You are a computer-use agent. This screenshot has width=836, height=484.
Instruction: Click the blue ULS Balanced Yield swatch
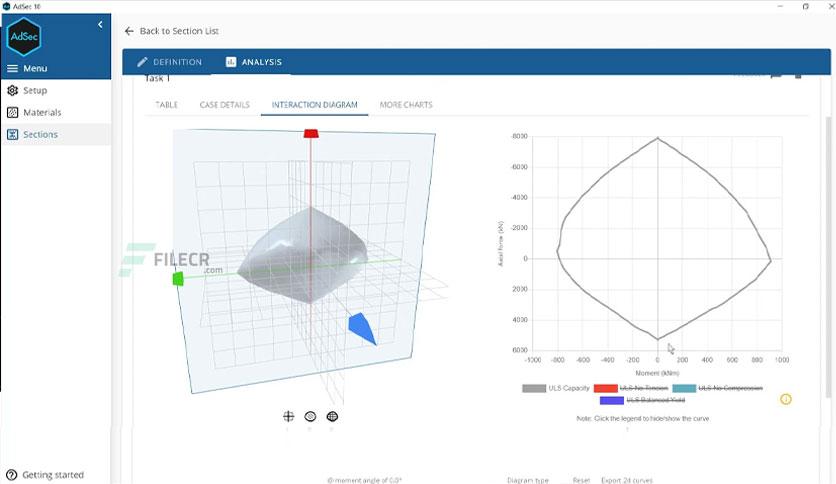coord(612,400)
